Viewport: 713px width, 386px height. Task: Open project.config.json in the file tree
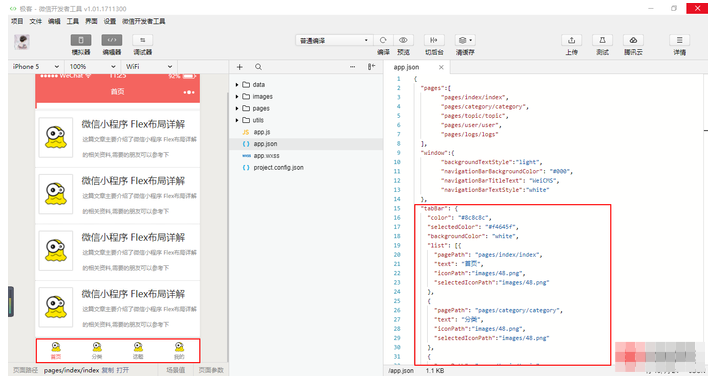click(278, 167)
